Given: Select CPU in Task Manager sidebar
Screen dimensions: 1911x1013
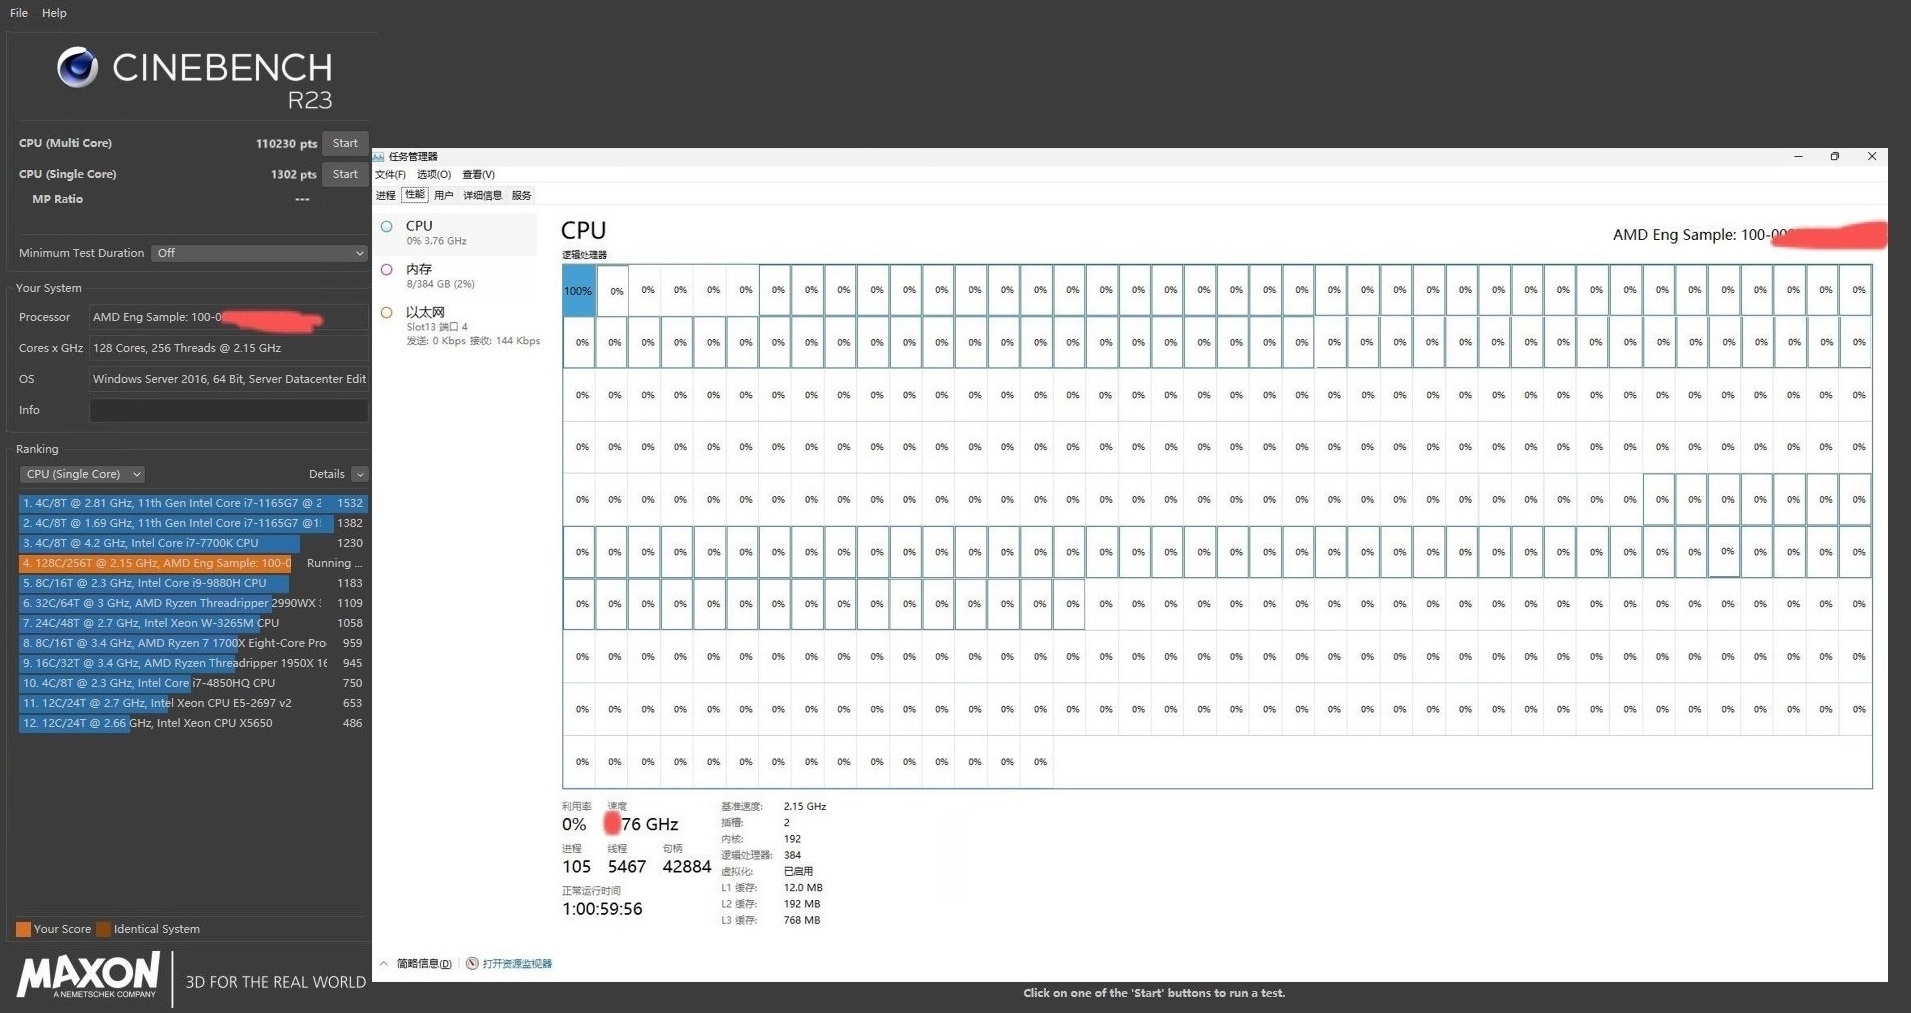Looking at the screenshot, I should (456, 232).
